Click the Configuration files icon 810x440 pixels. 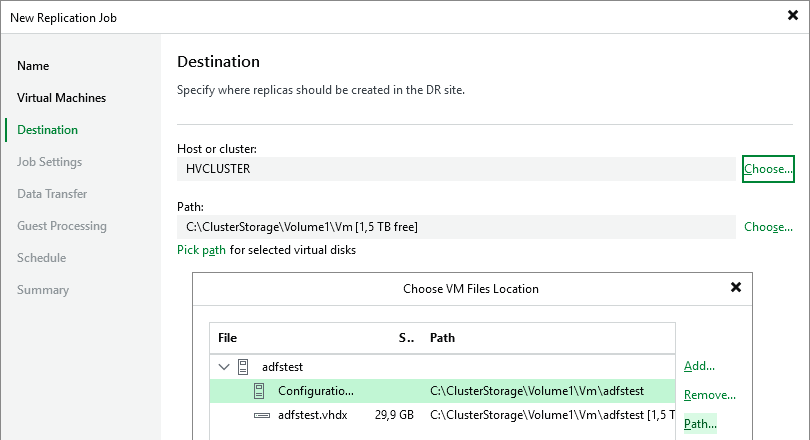259,391
